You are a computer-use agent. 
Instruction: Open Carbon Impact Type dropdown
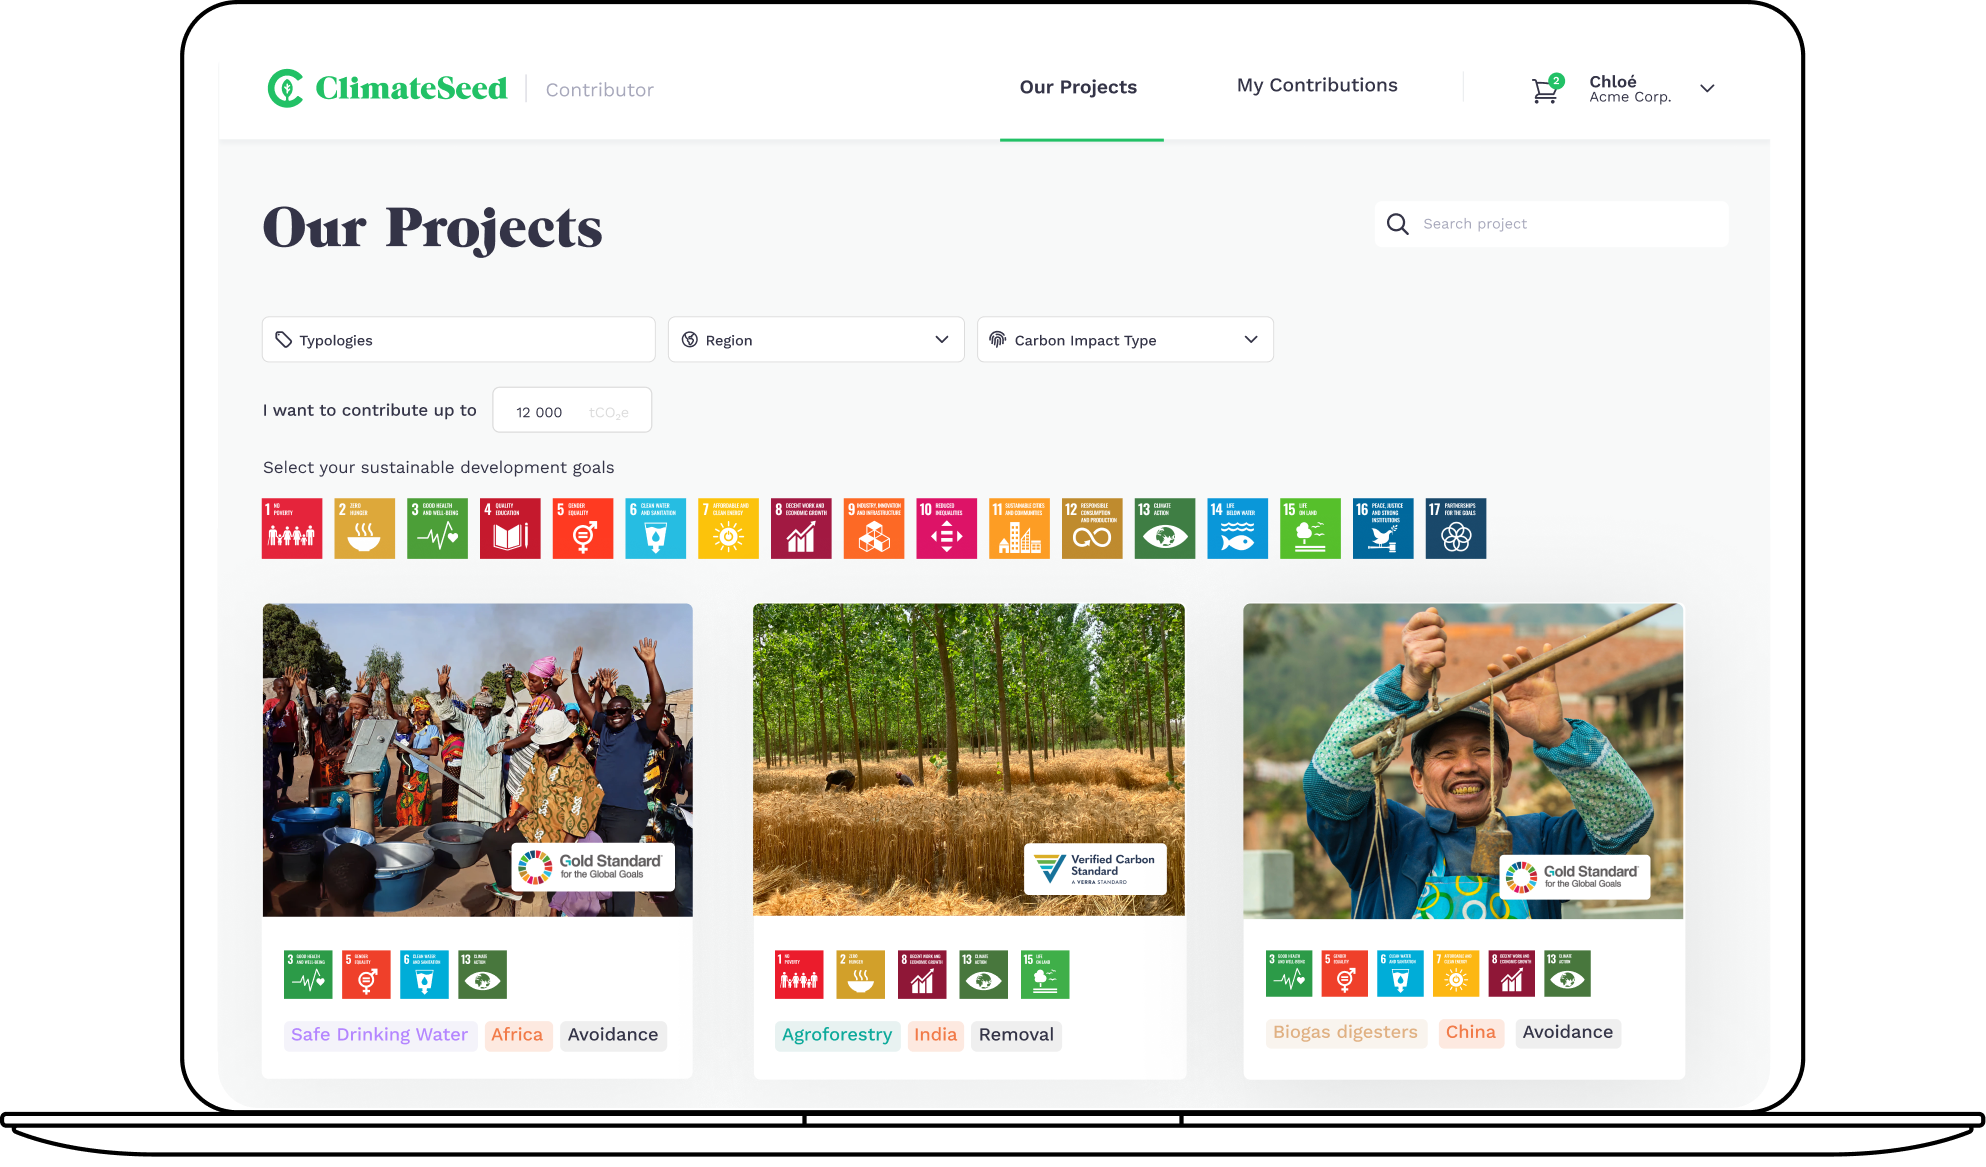(x=1124, y=340)
